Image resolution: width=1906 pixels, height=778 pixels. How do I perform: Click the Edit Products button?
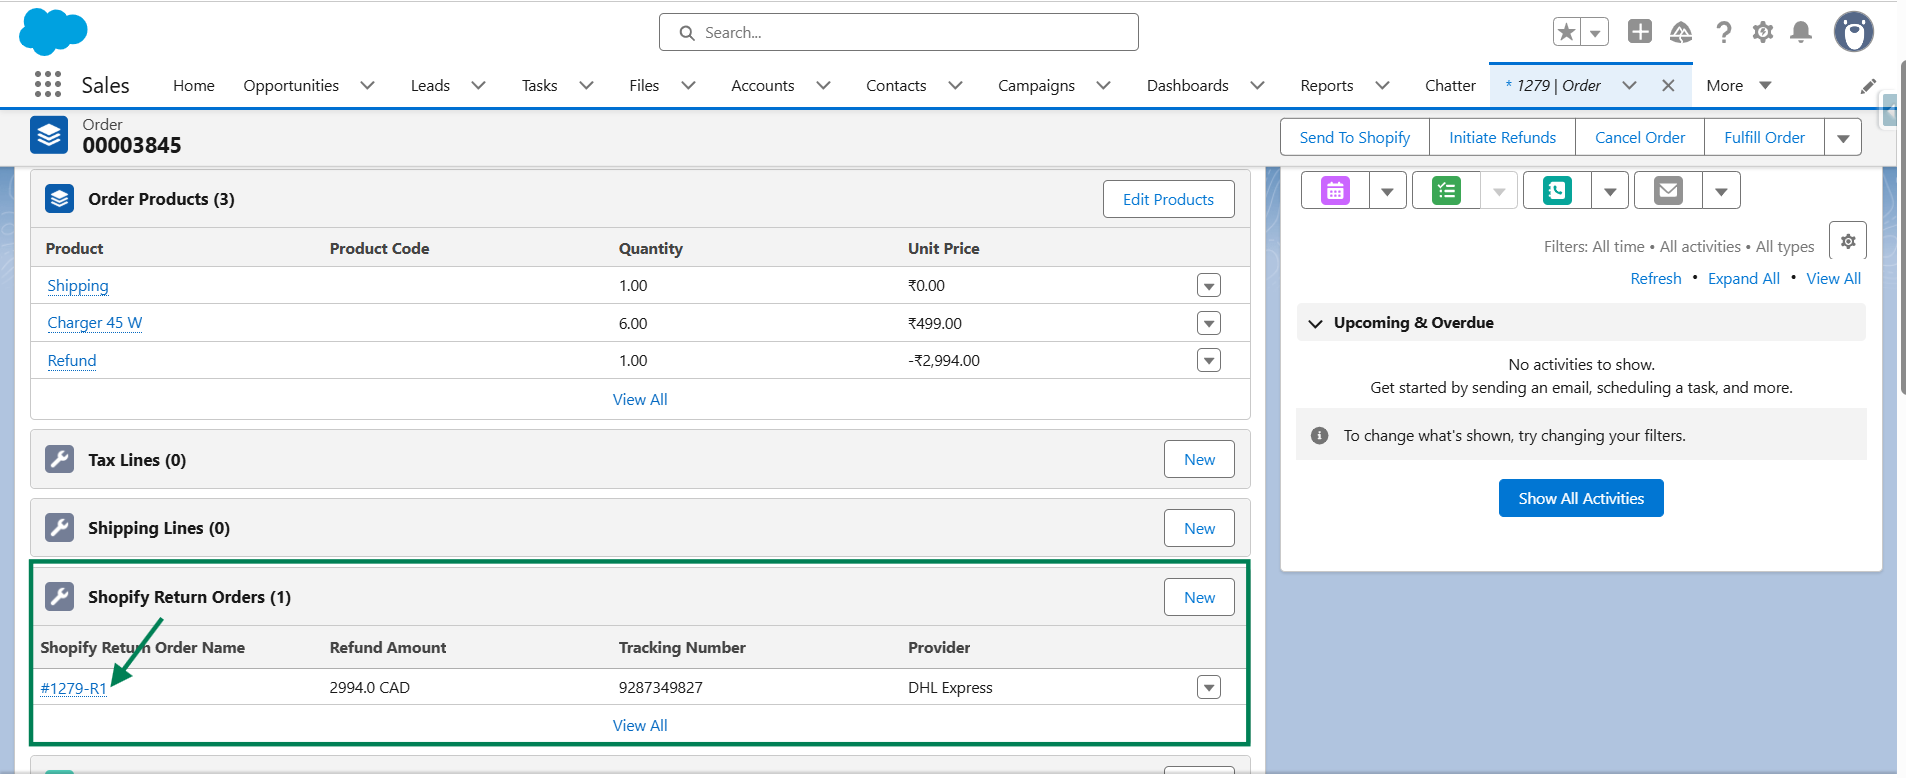coord(1168,199)
